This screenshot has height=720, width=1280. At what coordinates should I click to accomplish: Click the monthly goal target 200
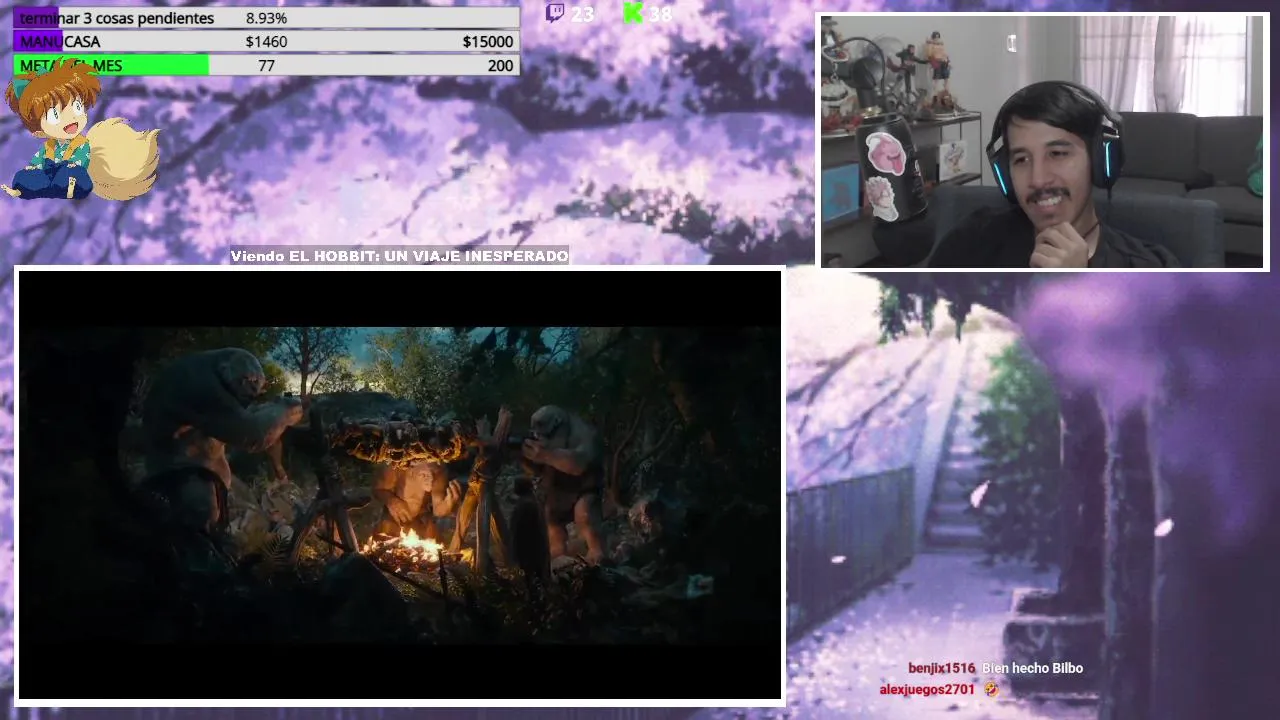(500, 66)
